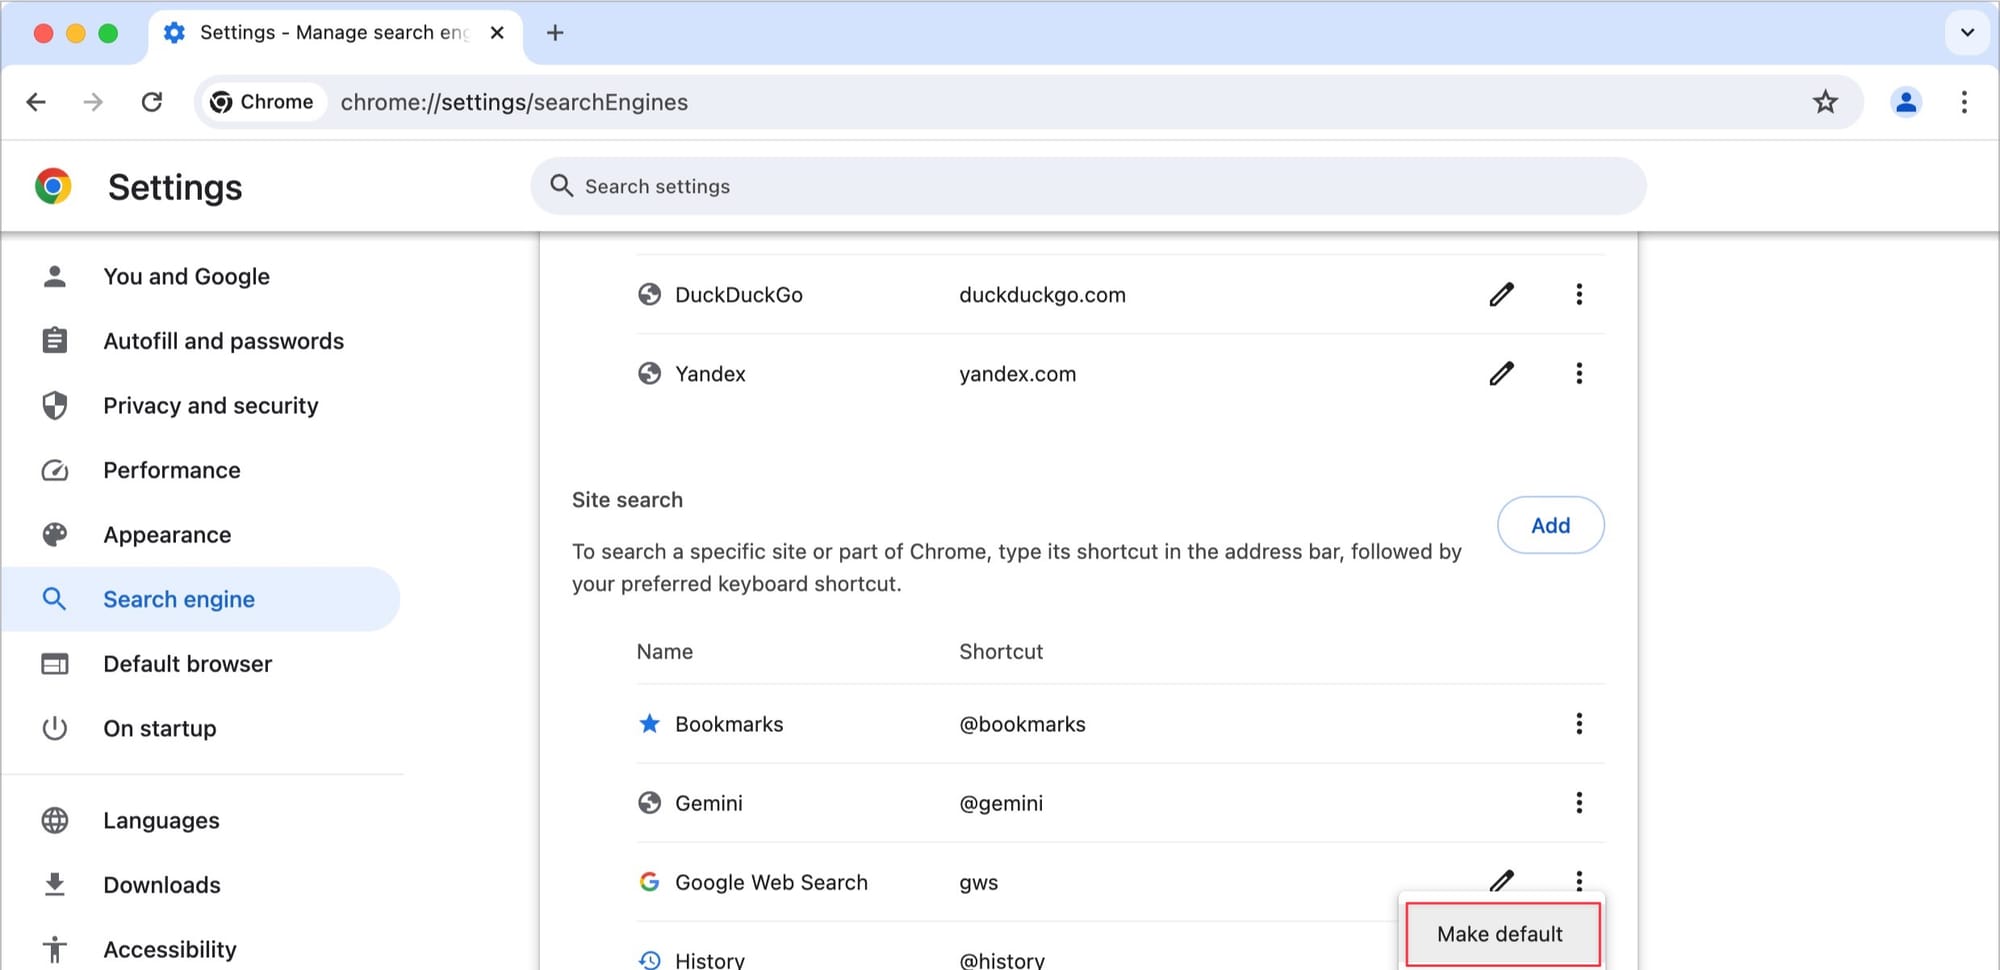The width and height of the screenshot is (2000, 970).
Task: Click the DuckDuckGo engine name
Action: pyautogui.click(x=739, y=295)
